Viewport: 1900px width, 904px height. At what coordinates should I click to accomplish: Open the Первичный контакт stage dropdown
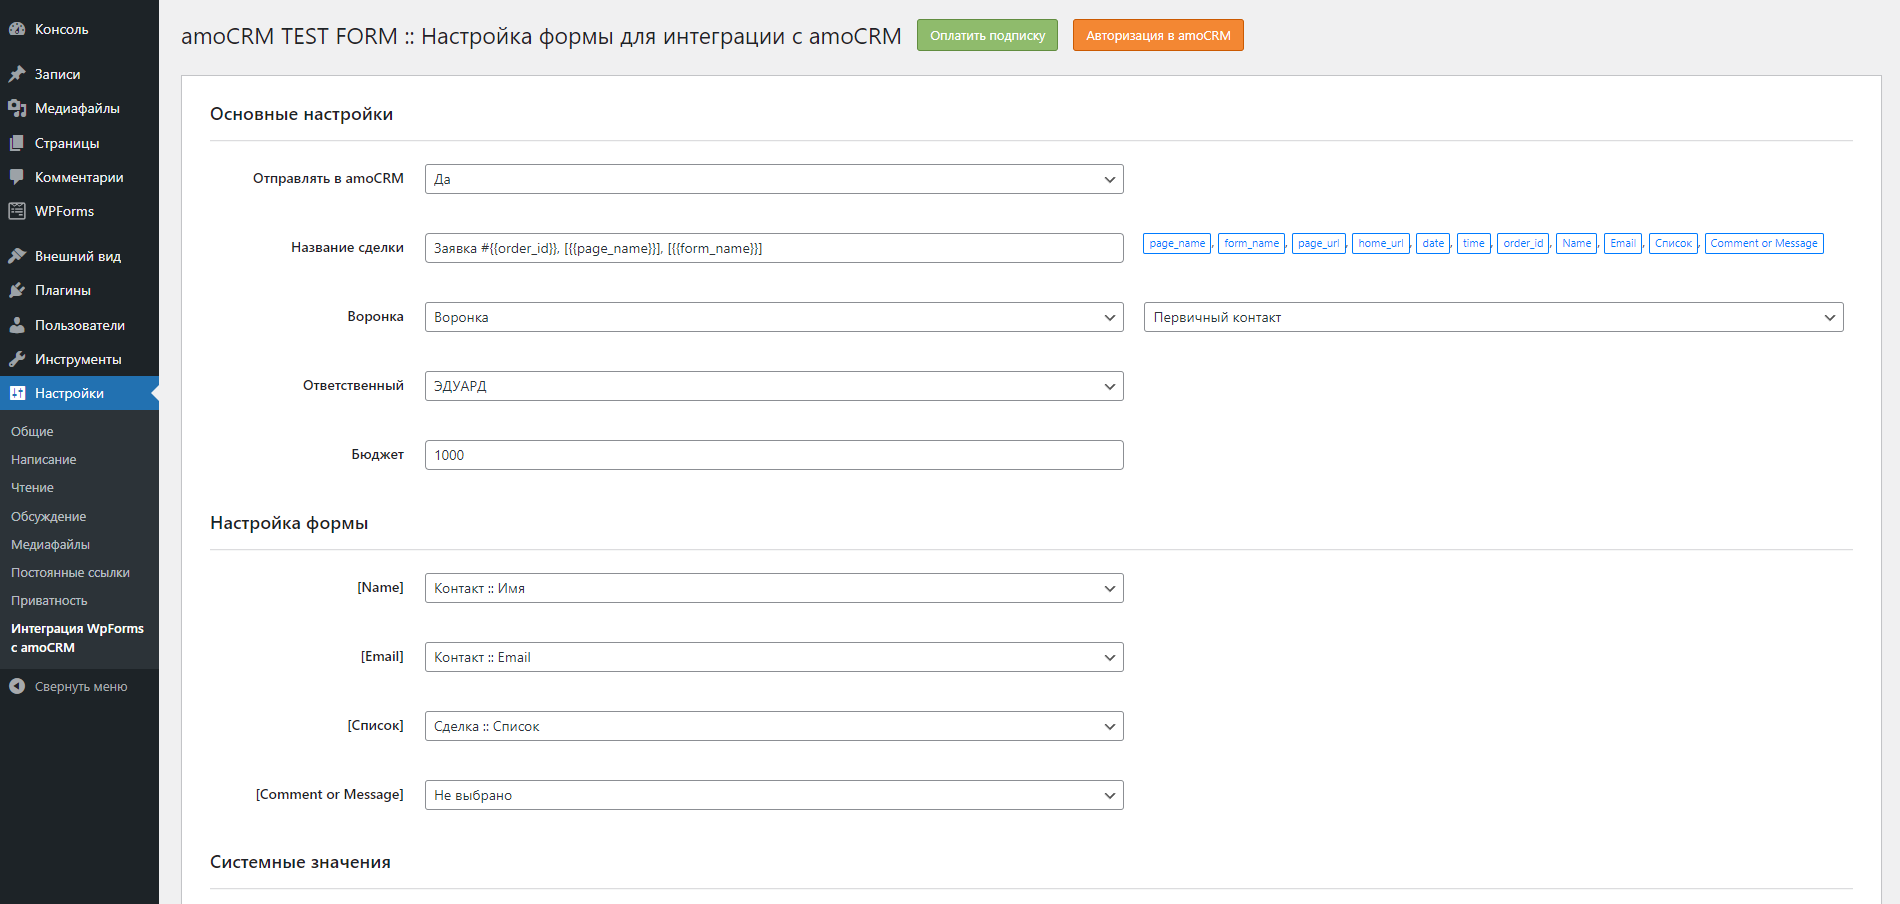coord(1492,317)
